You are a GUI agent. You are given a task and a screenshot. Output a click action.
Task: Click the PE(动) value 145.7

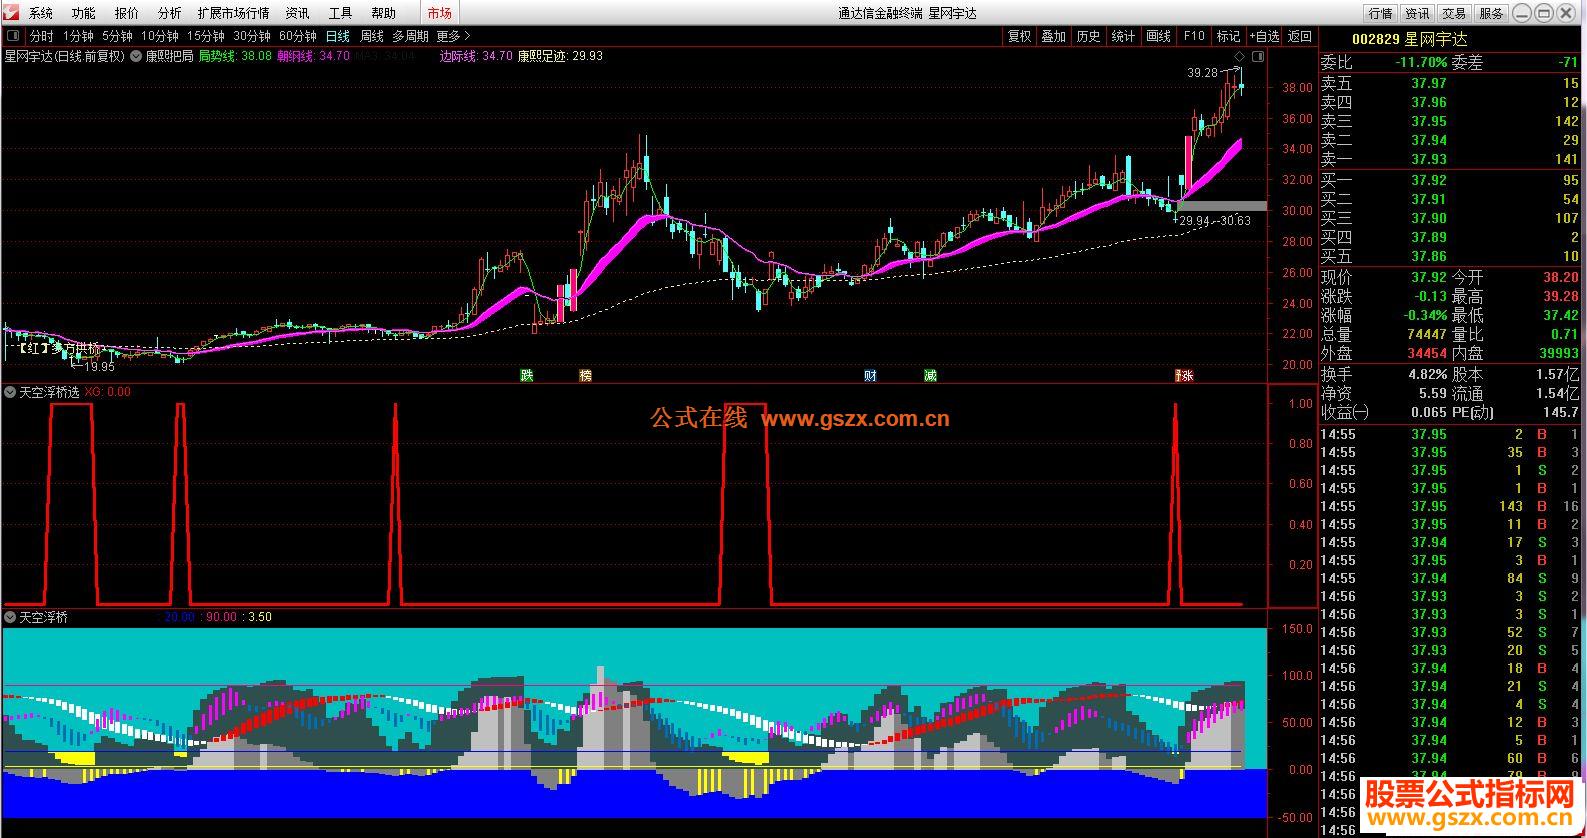[x=1561, y=412]
